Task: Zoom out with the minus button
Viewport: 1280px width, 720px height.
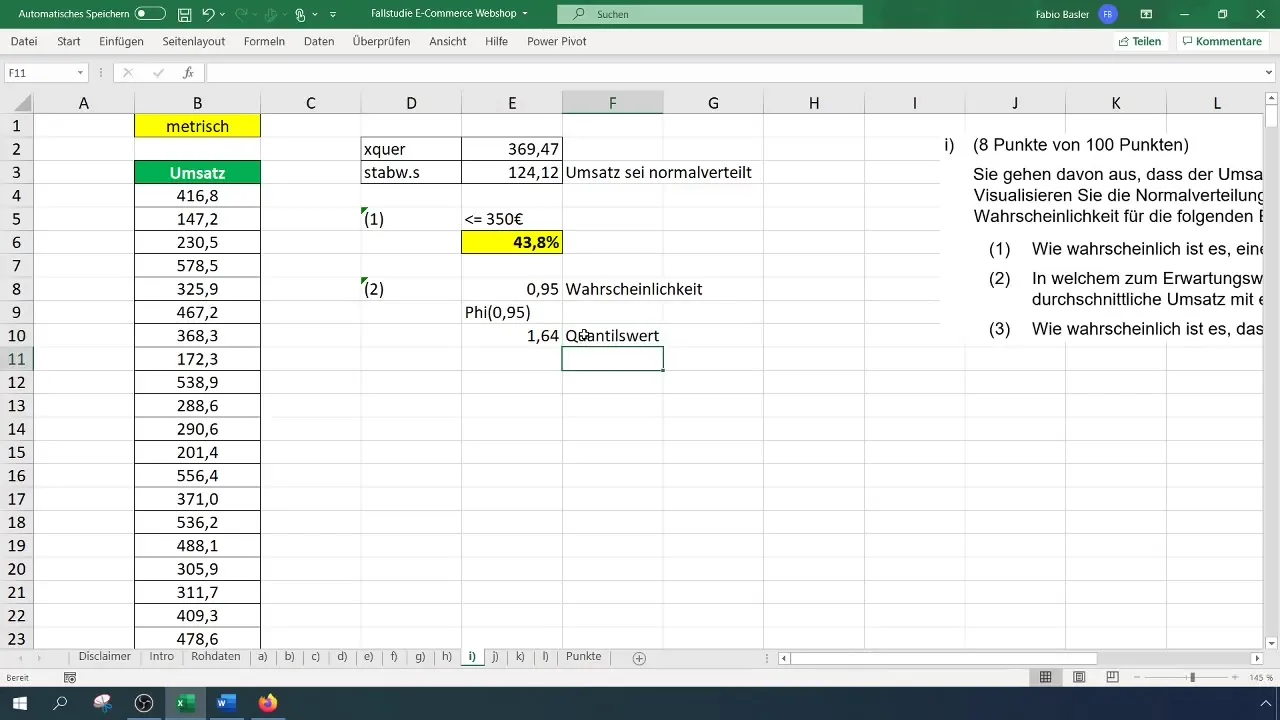Action: 1136,677
